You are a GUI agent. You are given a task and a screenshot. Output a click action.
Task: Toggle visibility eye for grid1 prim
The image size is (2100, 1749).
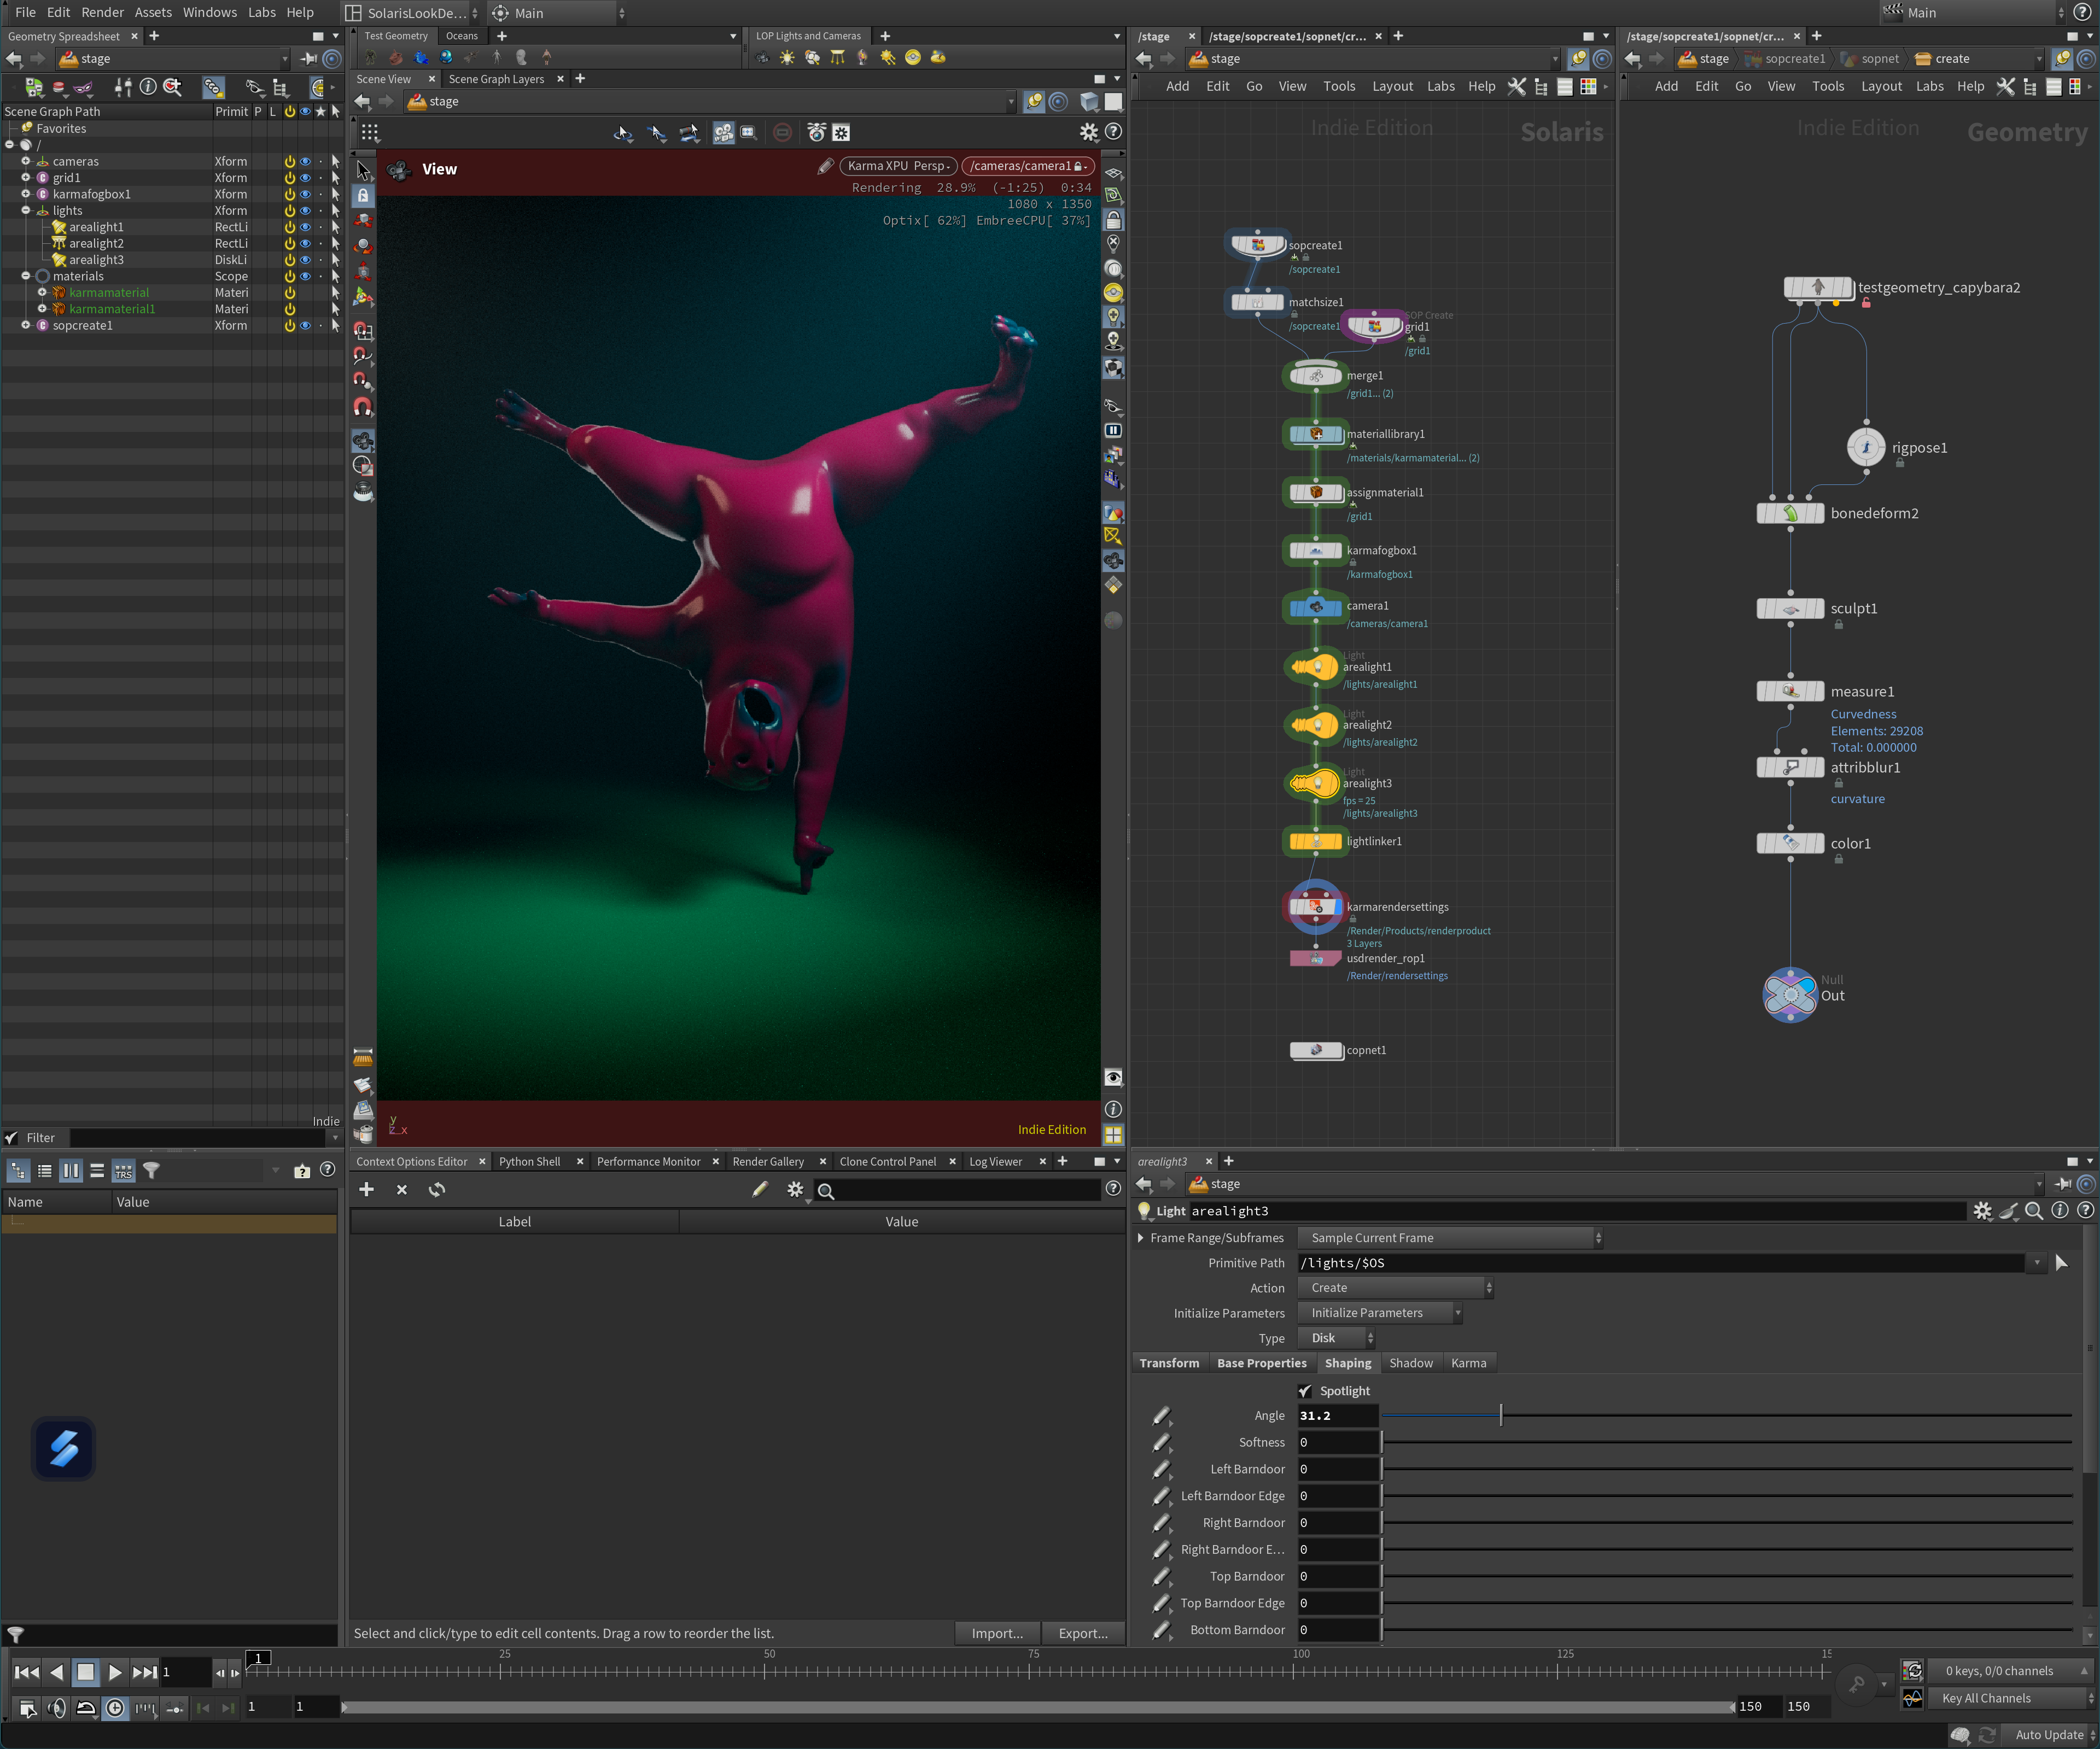pyautogui.click(x=305, y=178)
